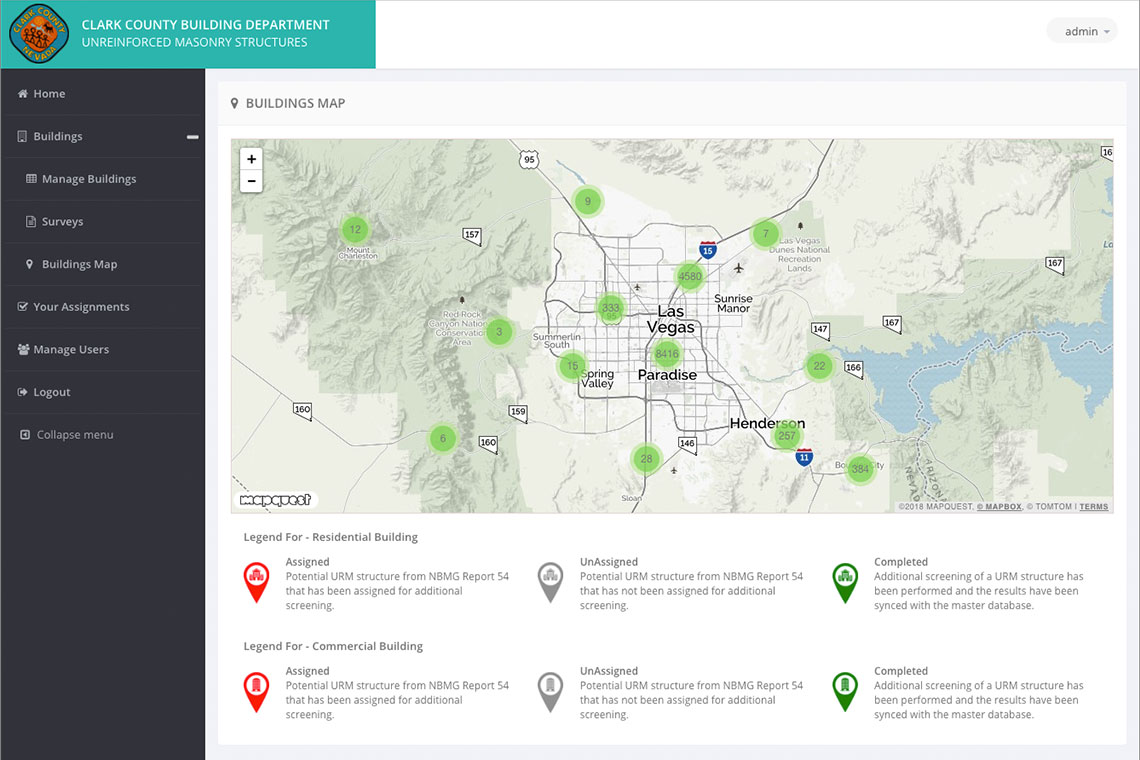Image resolution: width=1140 pixels, height=760 pixels.
Task: Click the cluster marker labeled 384
Action: tap(860, 469)
